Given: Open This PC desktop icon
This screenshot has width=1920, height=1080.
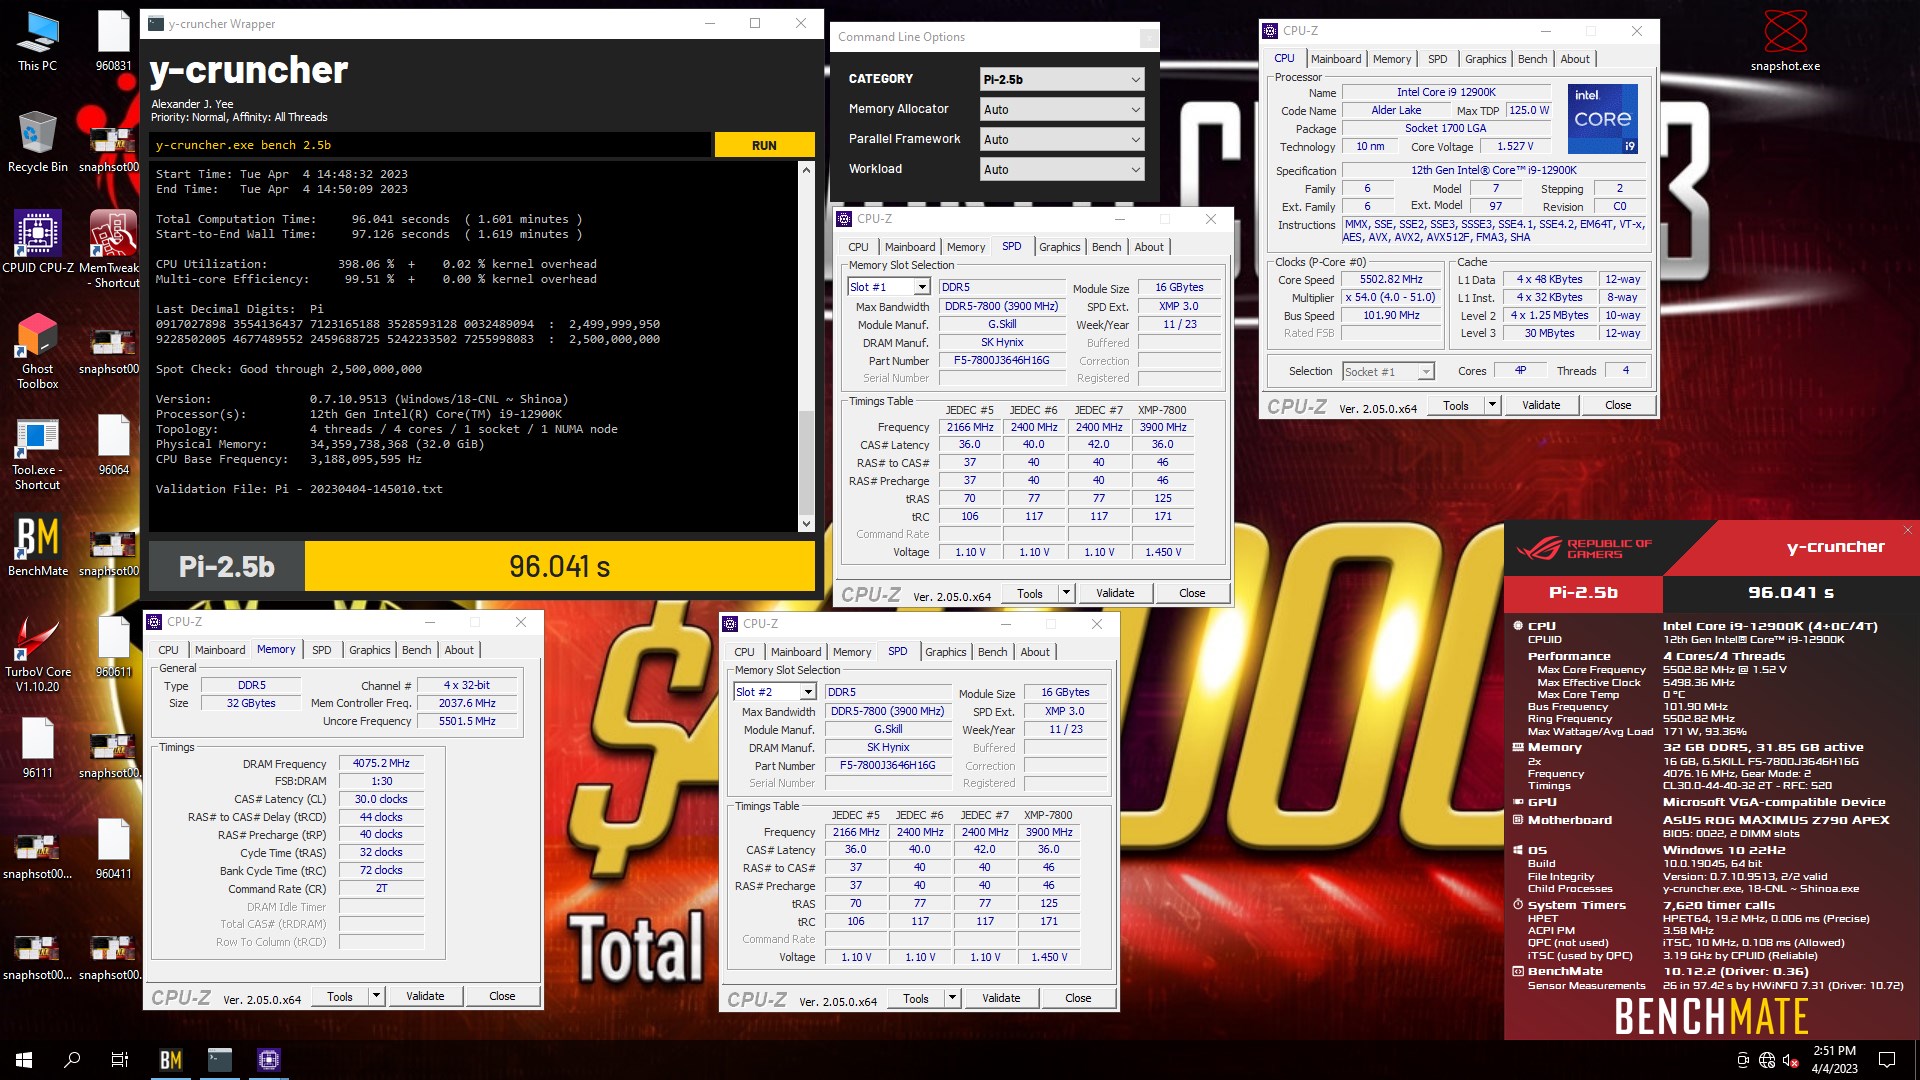Looking at the screenshot, I should pyautogui.click(x=37, y=41).
